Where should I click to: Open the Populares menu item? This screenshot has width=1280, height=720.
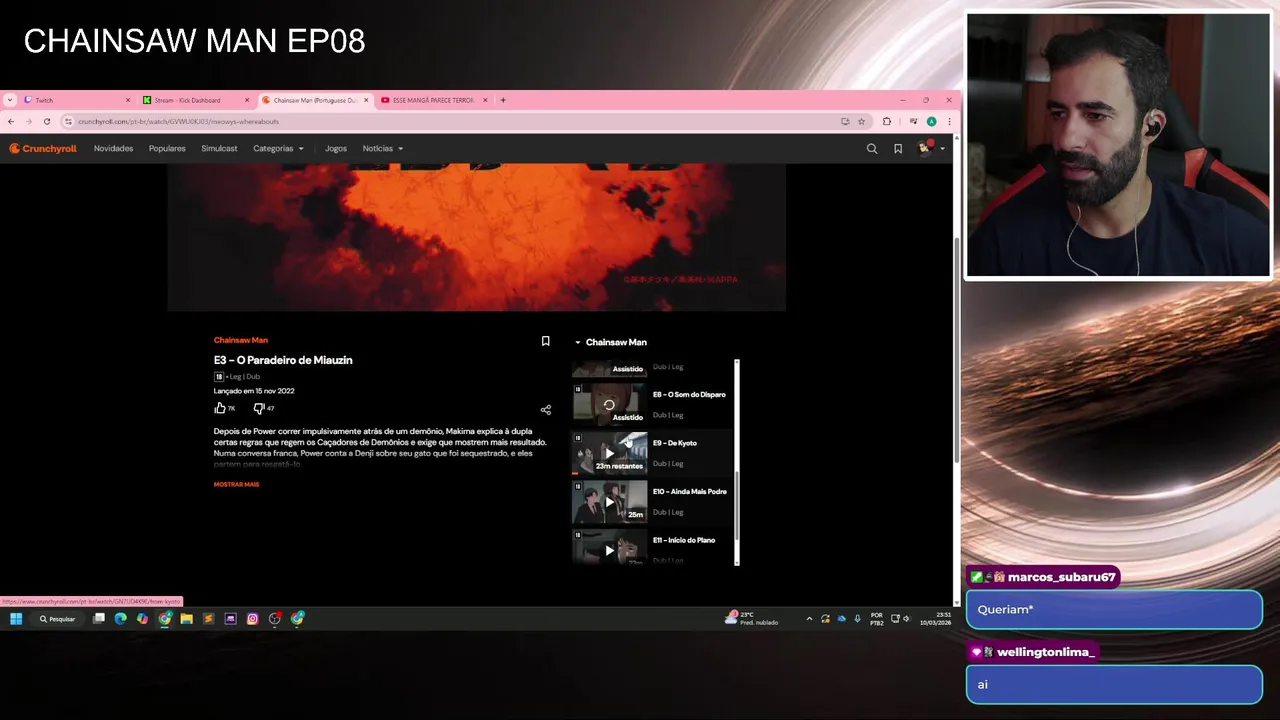[x=167, y=148]
